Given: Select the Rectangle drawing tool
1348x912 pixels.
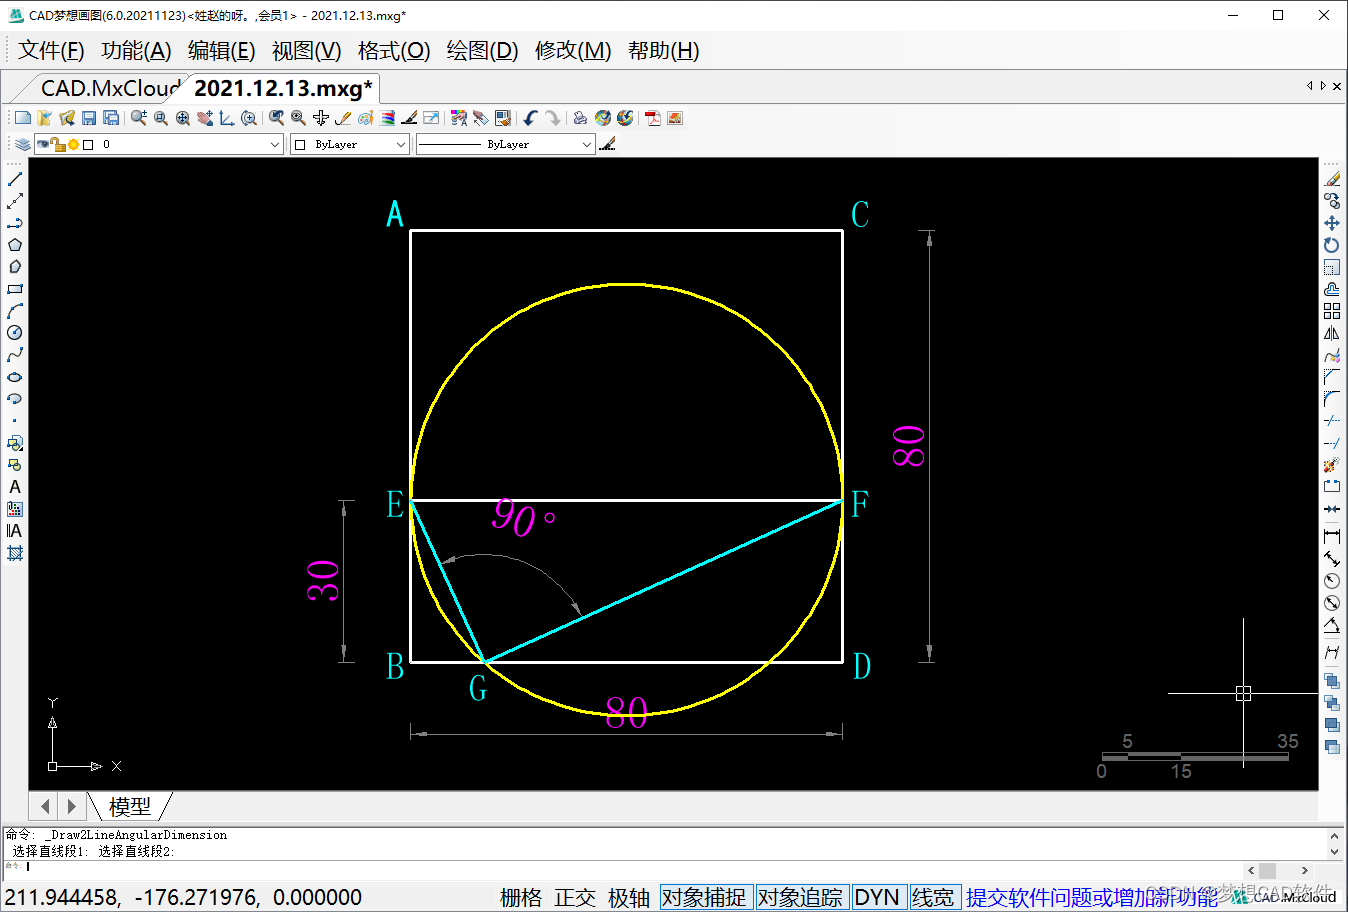Looking at the screenshot, I should pyautogui.click(x=15, y=289).
